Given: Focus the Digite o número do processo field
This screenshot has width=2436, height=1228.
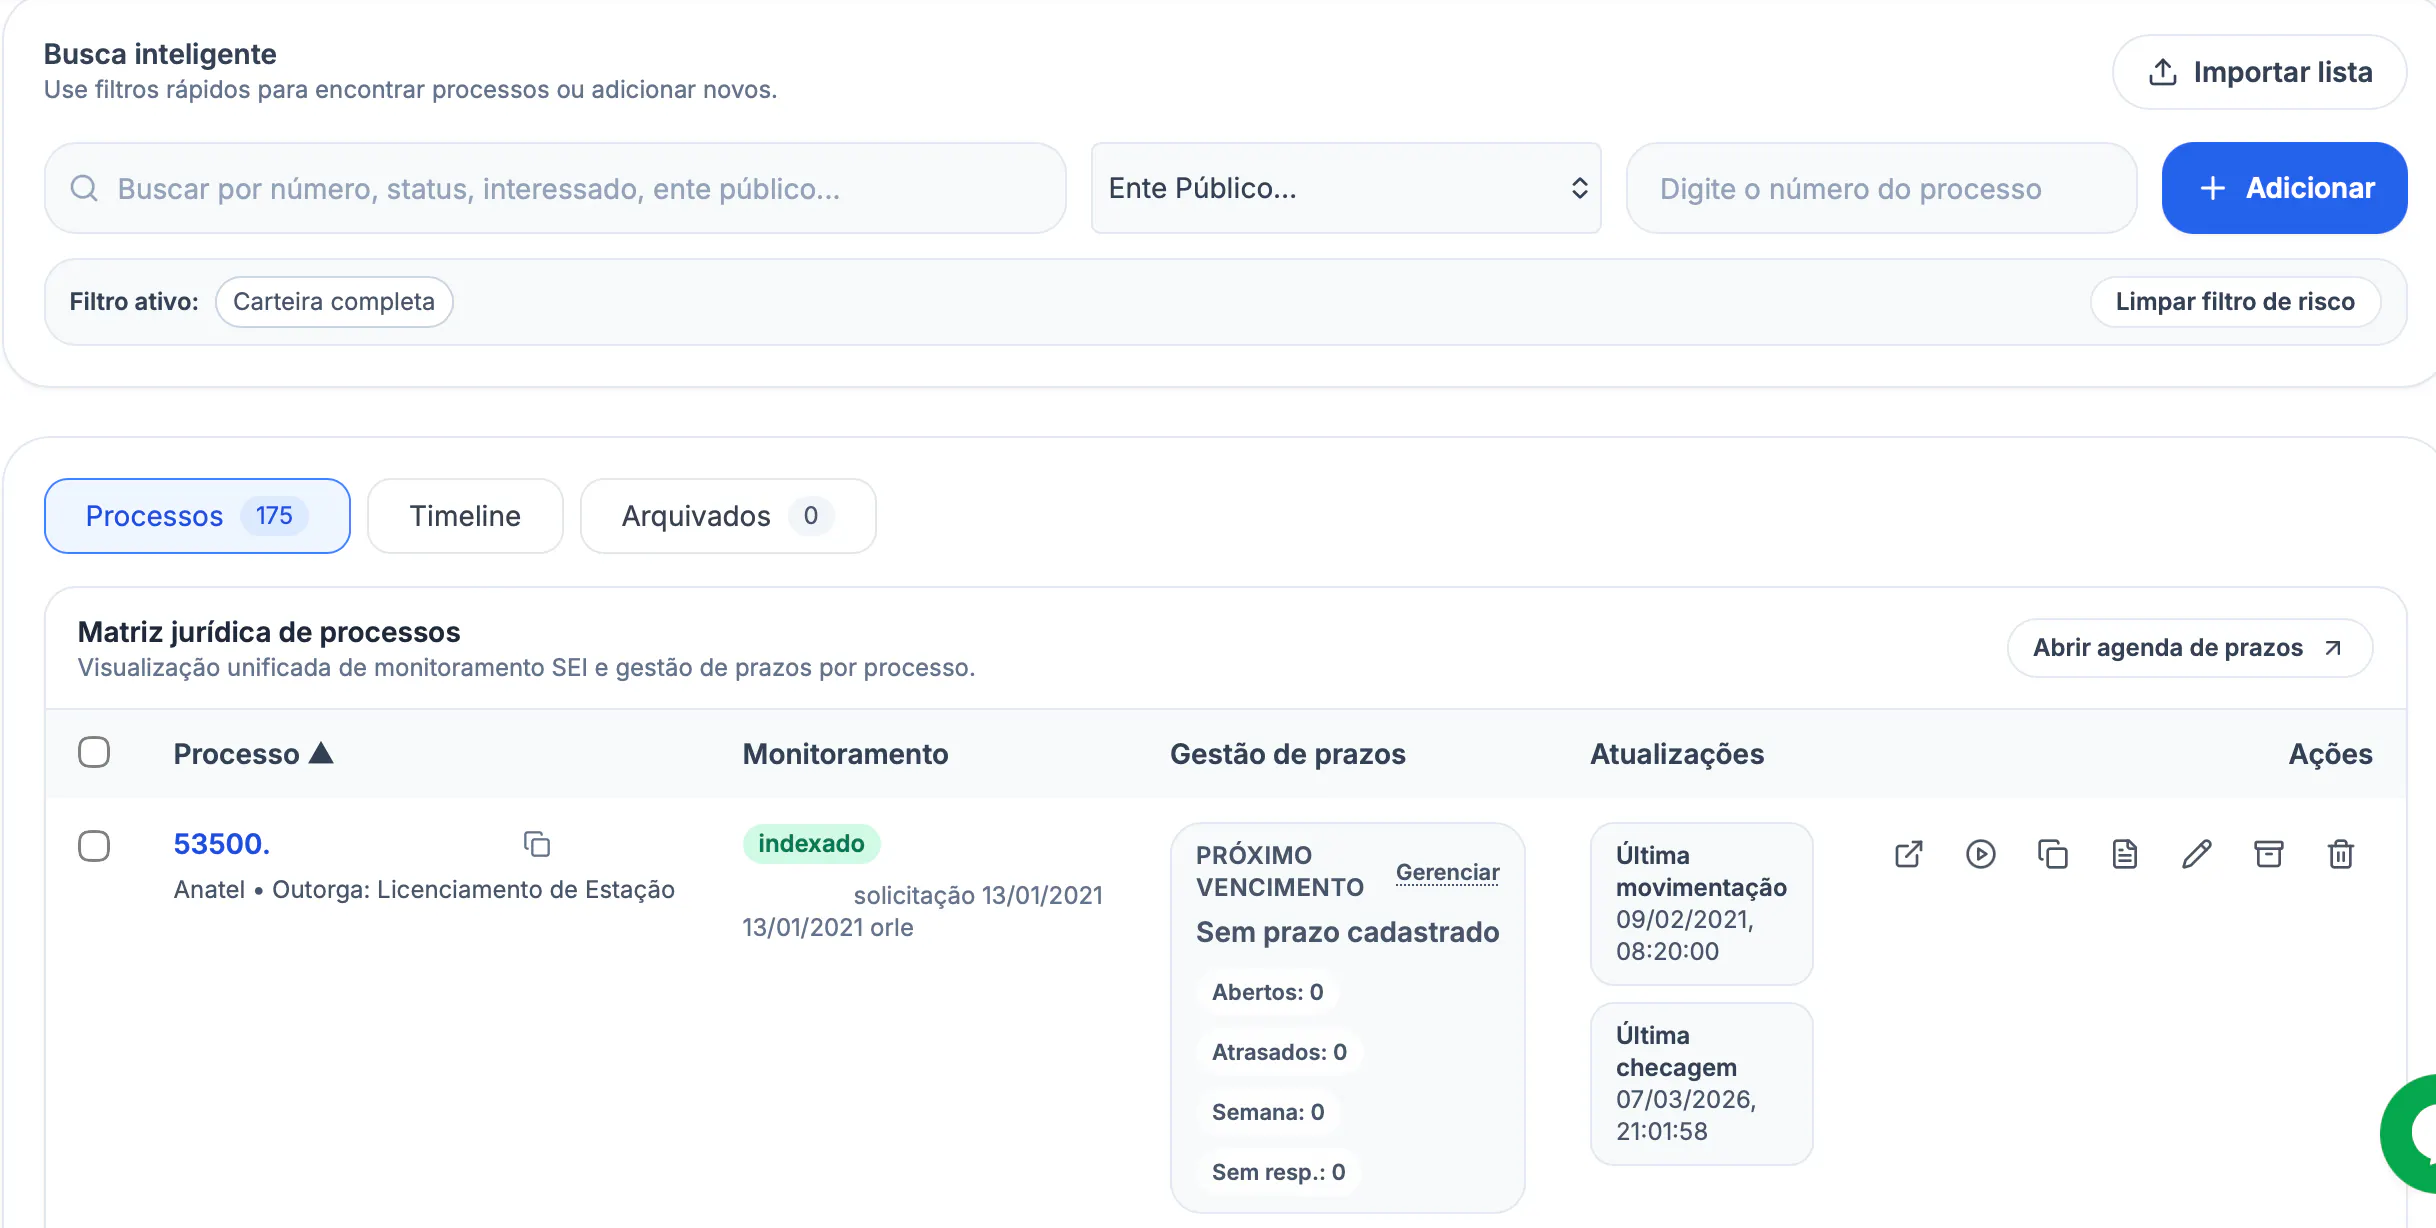Looking at the screenshot, I should [1882, 188].
